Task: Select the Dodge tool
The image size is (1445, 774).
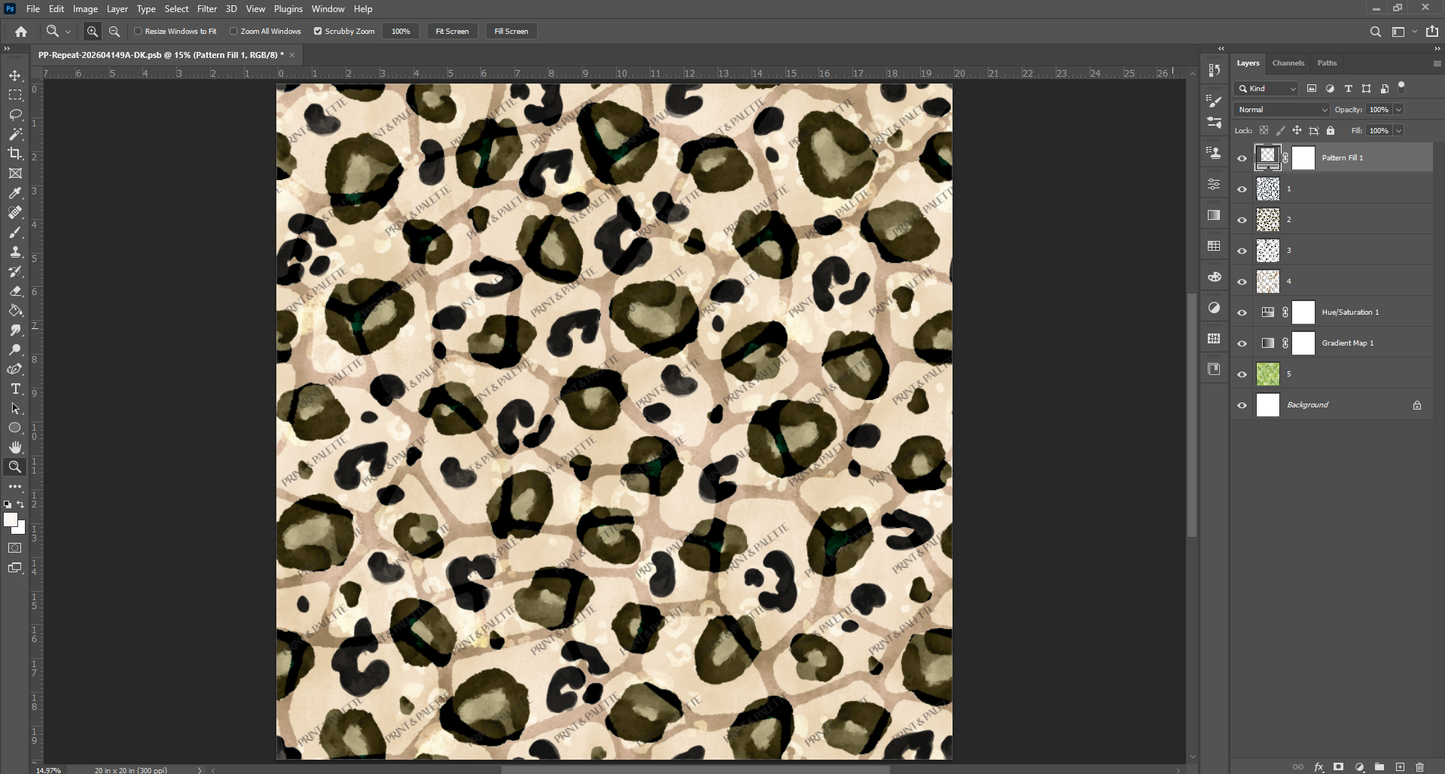Action: click(15, 349)
